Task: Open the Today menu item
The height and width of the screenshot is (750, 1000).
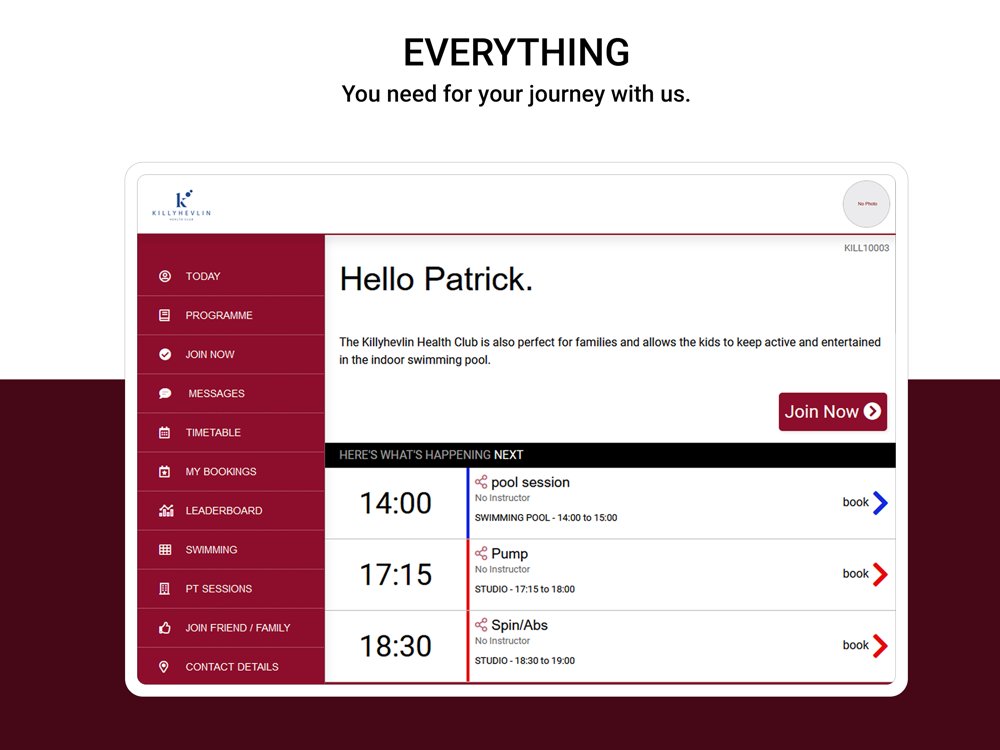Action: point(231,276)
